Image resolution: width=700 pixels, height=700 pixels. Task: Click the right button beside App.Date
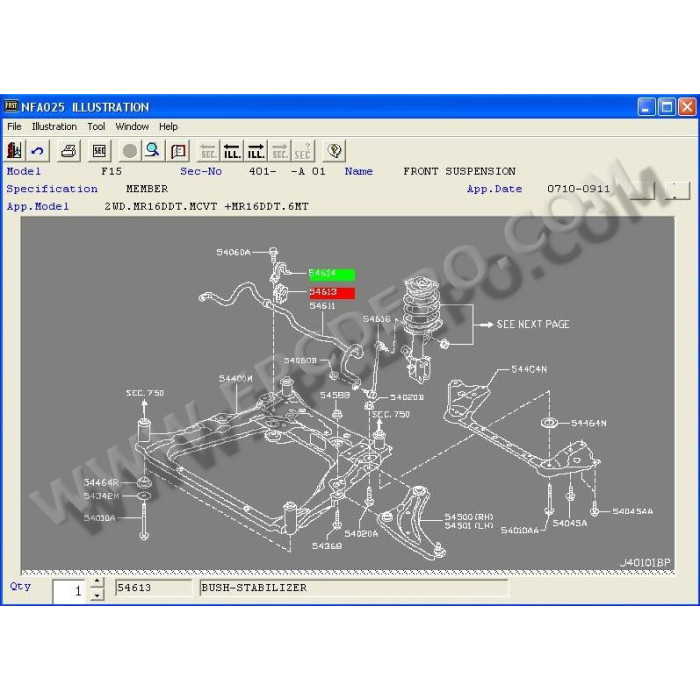(x=677, y=190)
